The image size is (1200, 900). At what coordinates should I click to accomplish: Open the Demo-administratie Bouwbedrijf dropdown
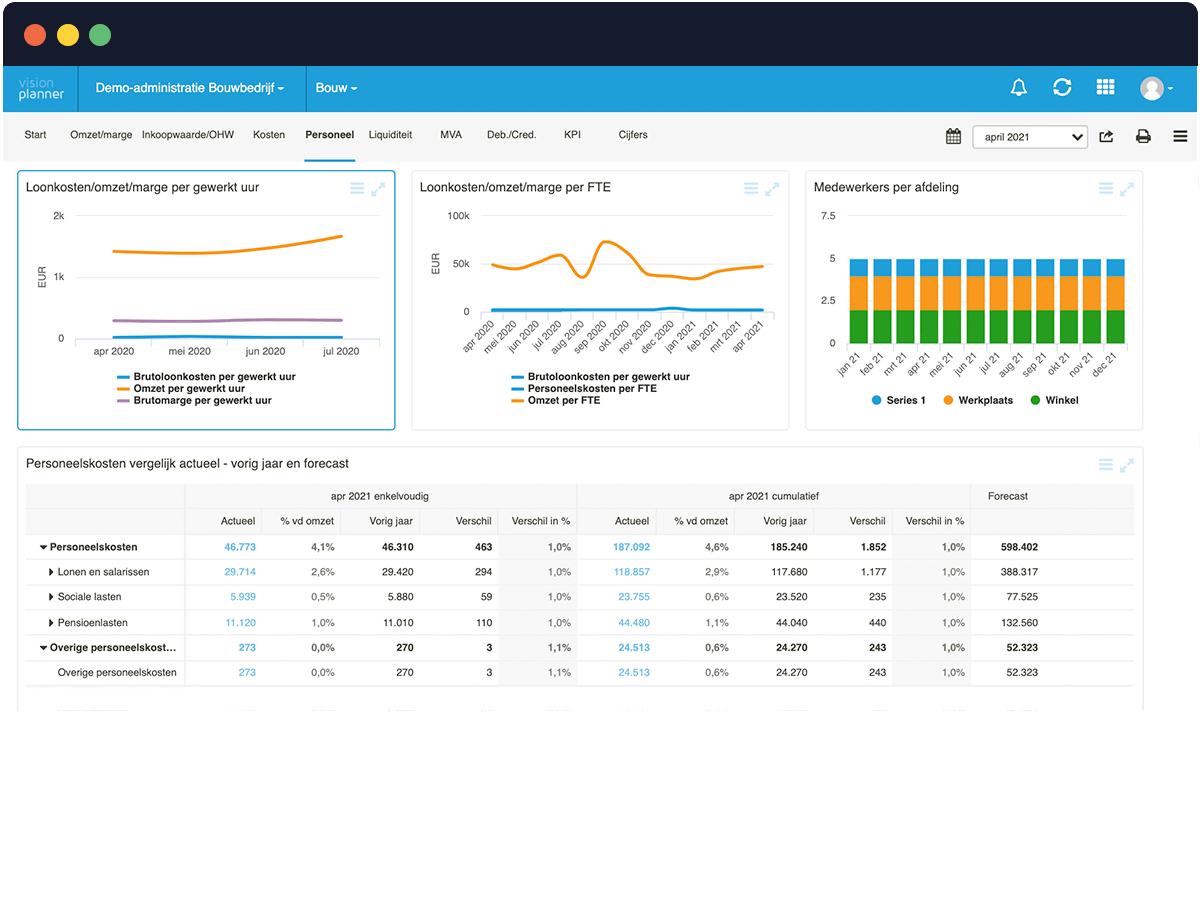pyautogui.click(x=190, y=88)
